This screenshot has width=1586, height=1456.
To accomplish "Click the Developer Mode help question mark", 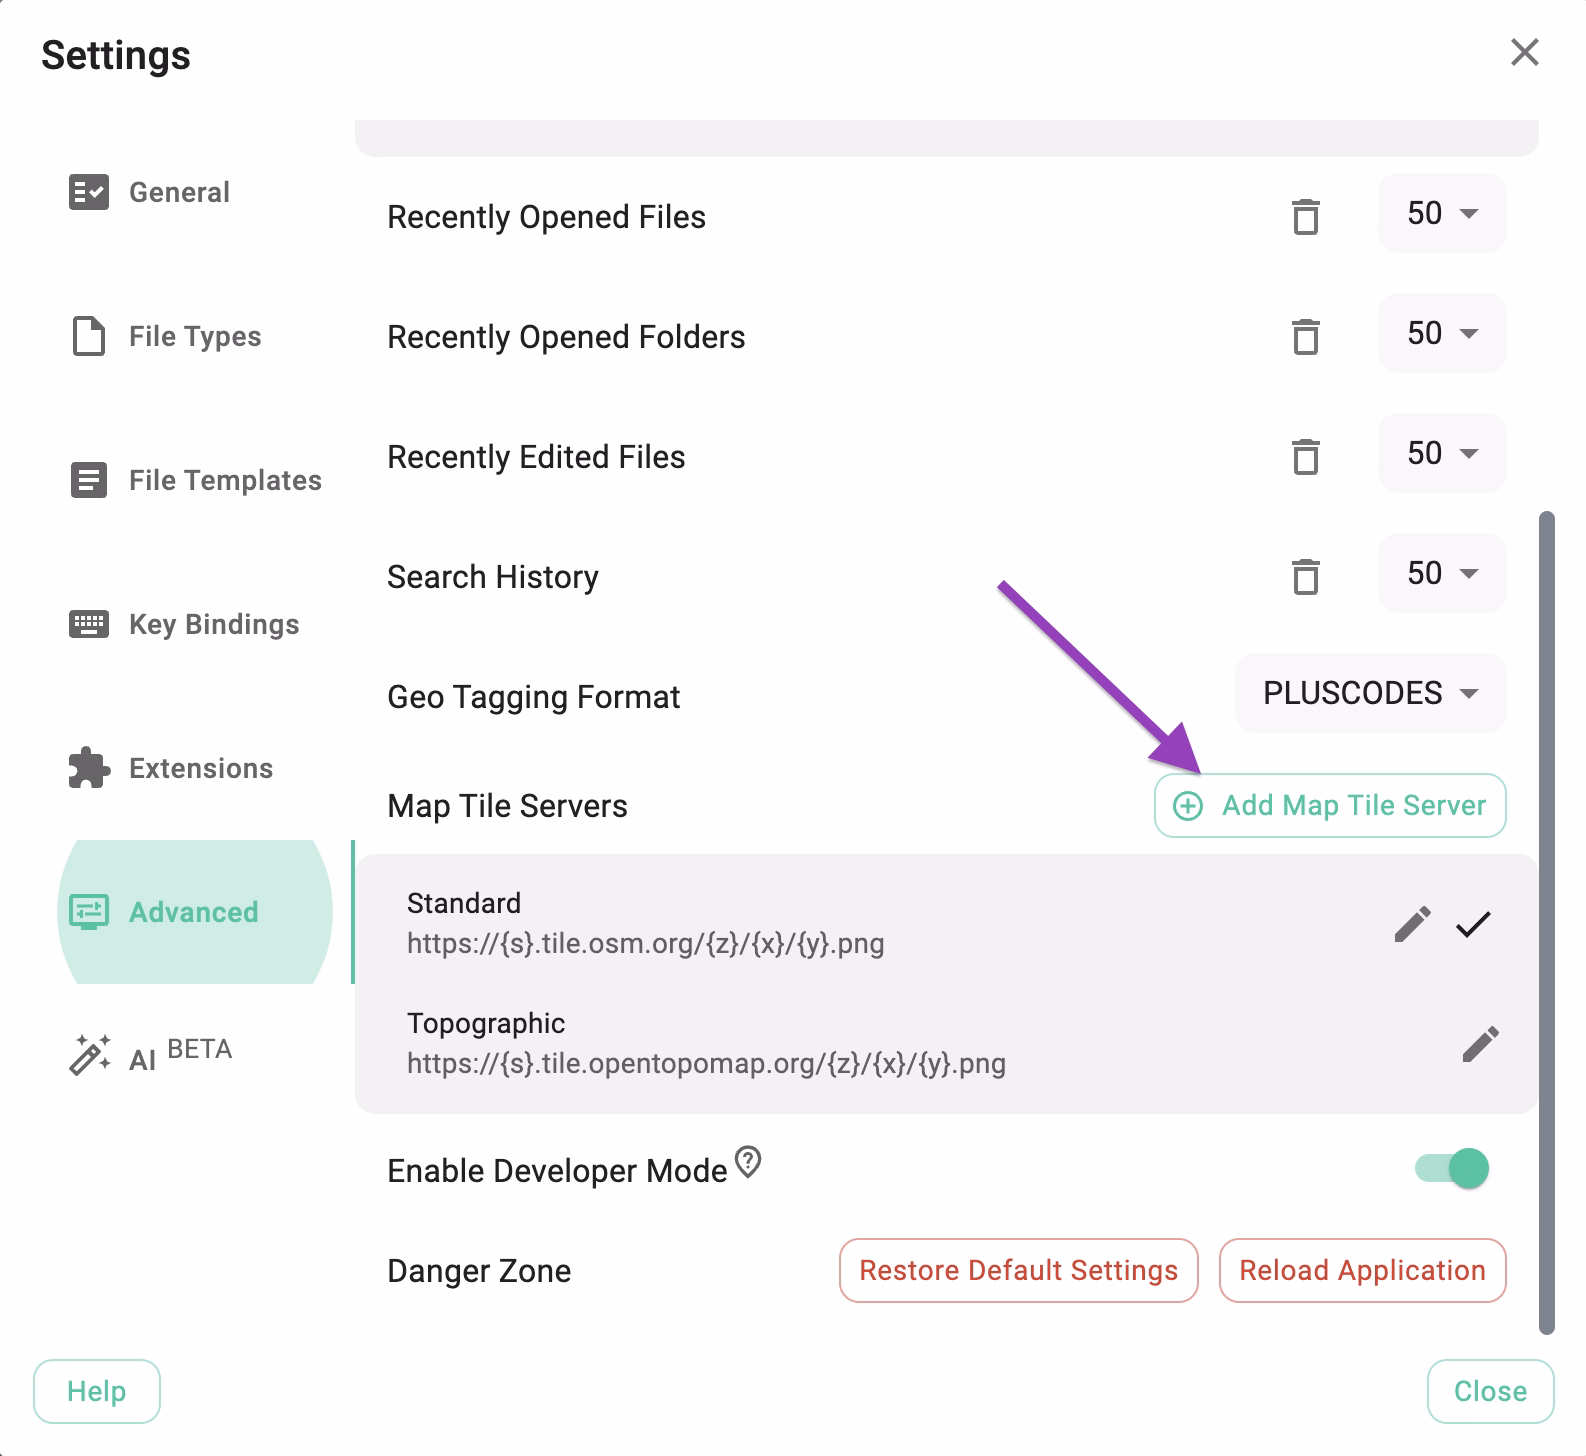I will point(747,1161).
